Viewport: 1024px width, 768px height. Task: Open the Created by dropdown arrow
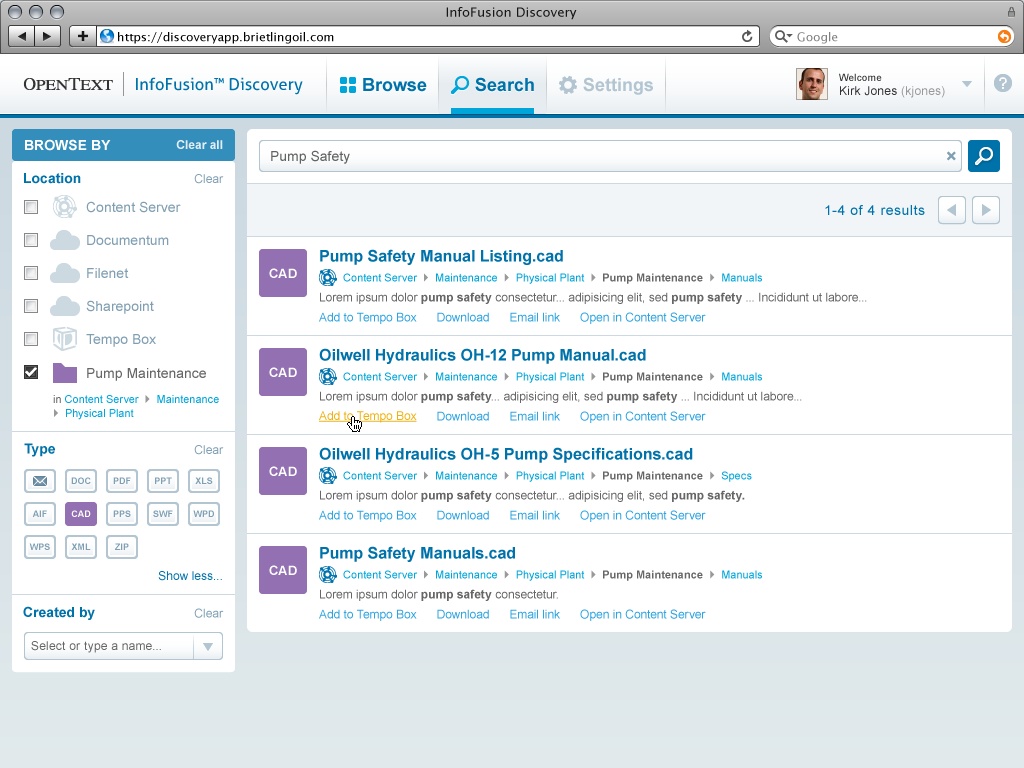point(208,646)
